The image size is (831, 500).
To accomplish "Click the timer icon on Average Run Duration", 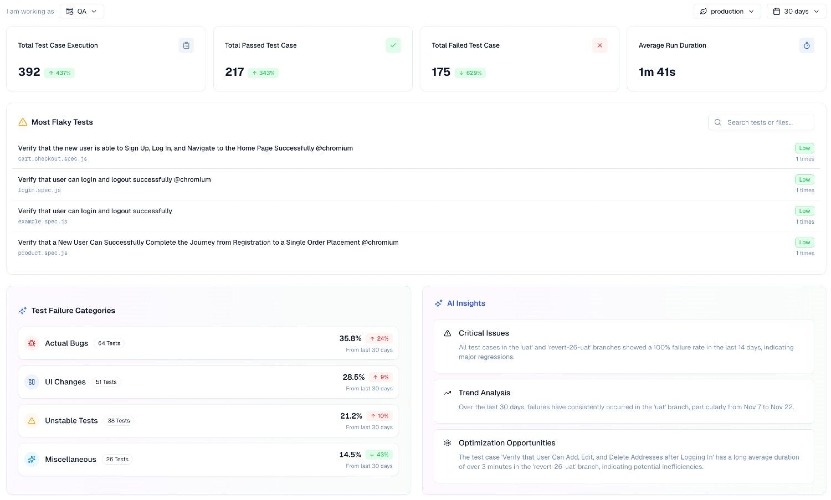I will click(x=806, y=45).
